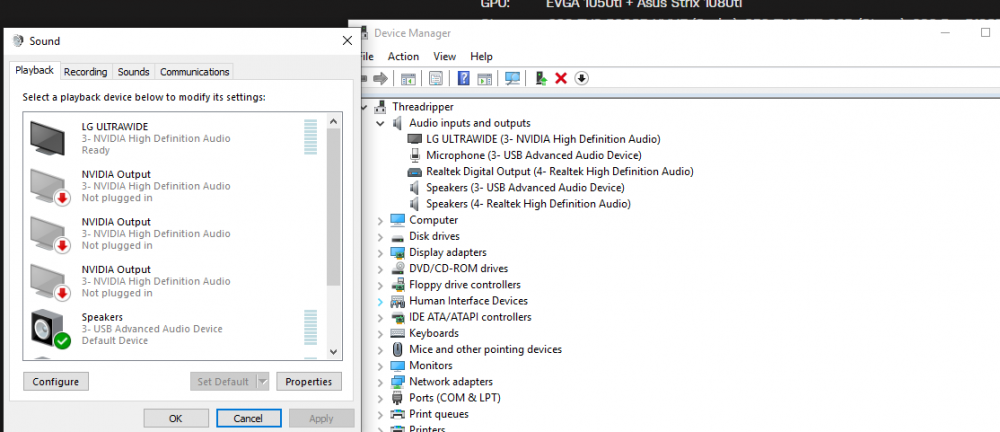Click Speakers USB device icon with green check
Viewport: 1000px width, 432px height.
click(50, 329)
